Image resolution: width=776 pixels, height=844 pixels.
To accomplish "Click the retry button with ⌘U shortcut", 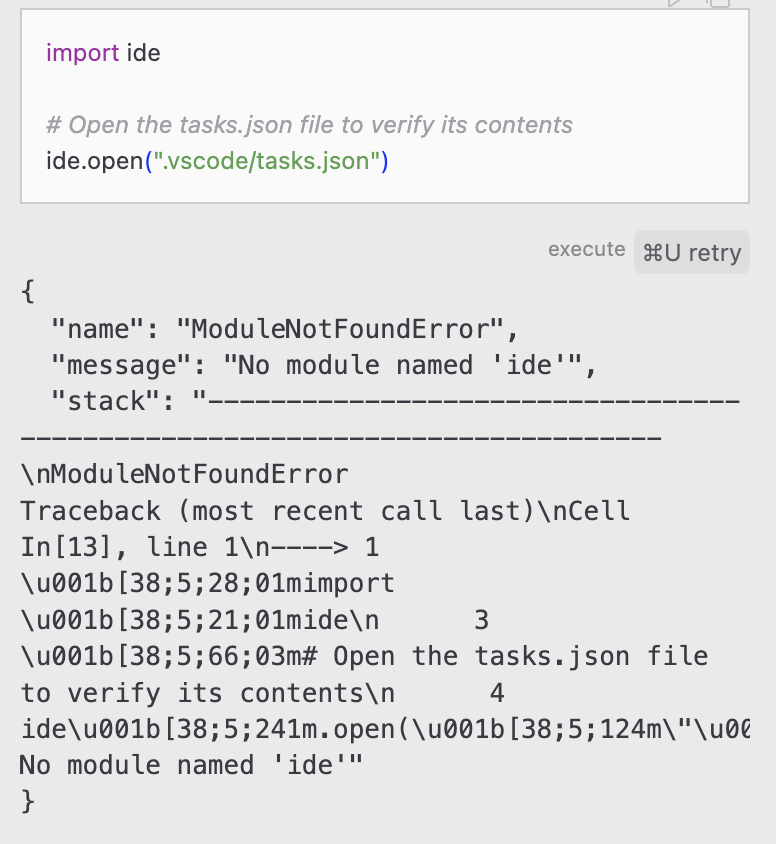I will [x=691, y=252].
